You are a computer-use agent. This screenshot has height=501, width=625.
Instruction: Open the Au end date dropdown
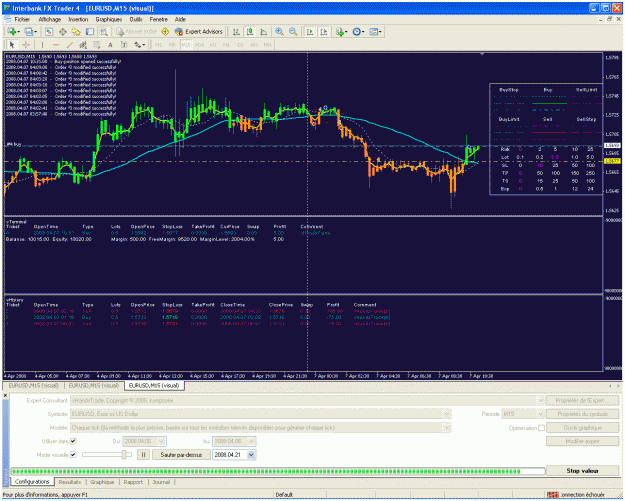pyautogui.click(x=251, y=441)
